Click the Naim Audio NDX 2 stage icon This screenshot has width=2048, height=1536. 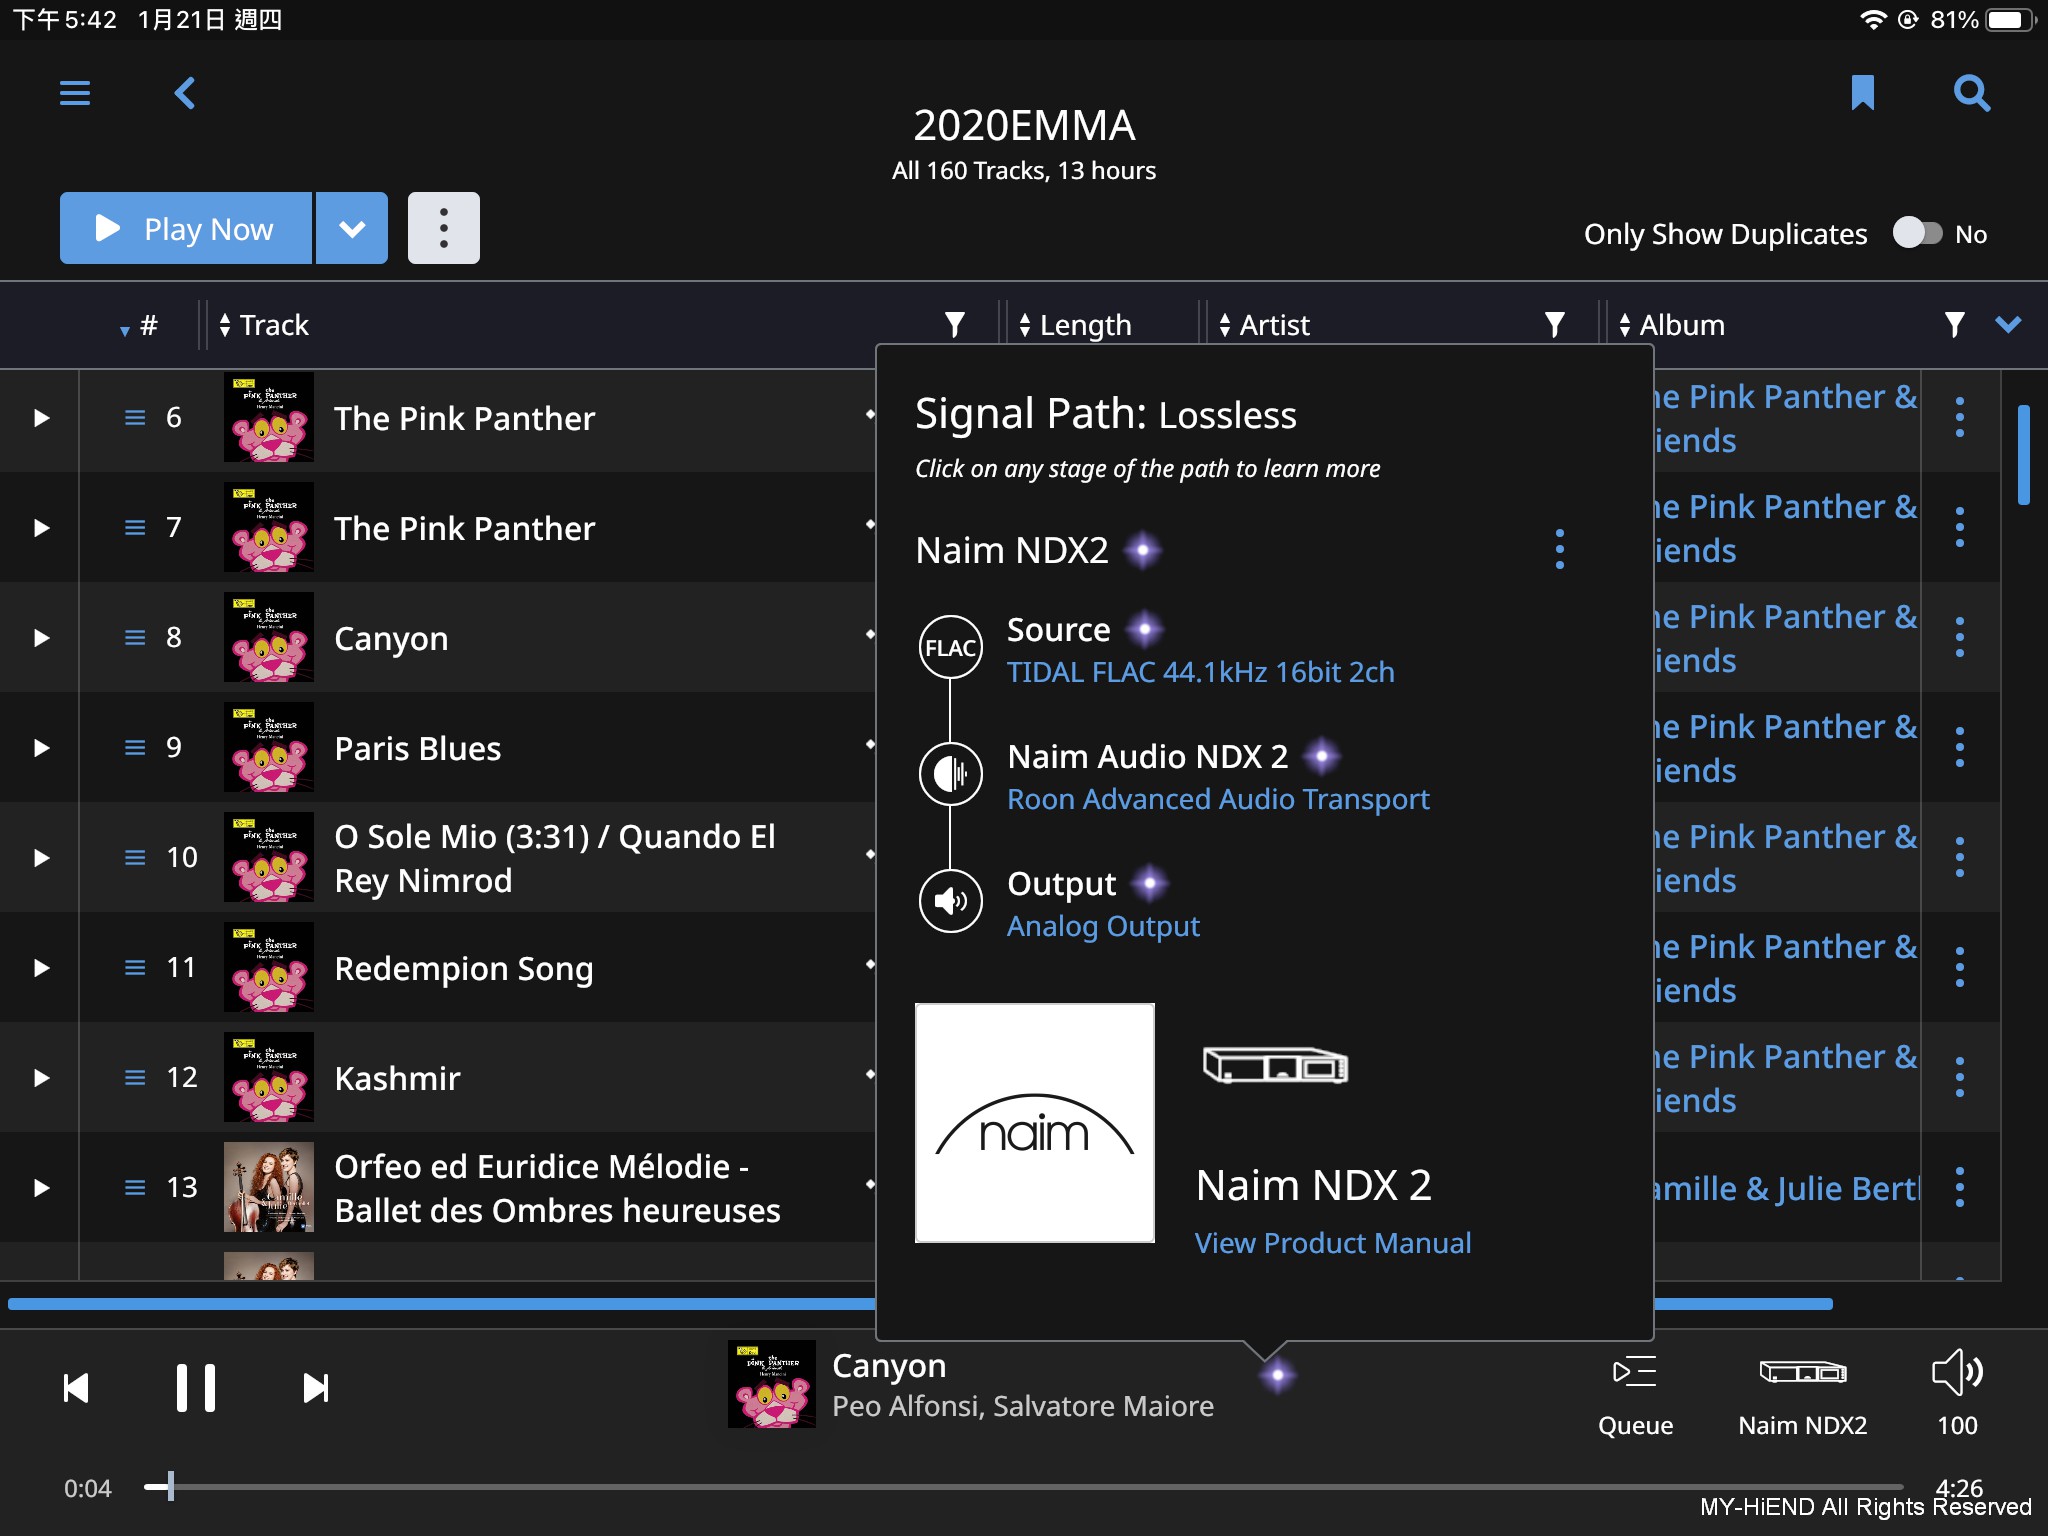pyautogui.click(x=950, y=773)
